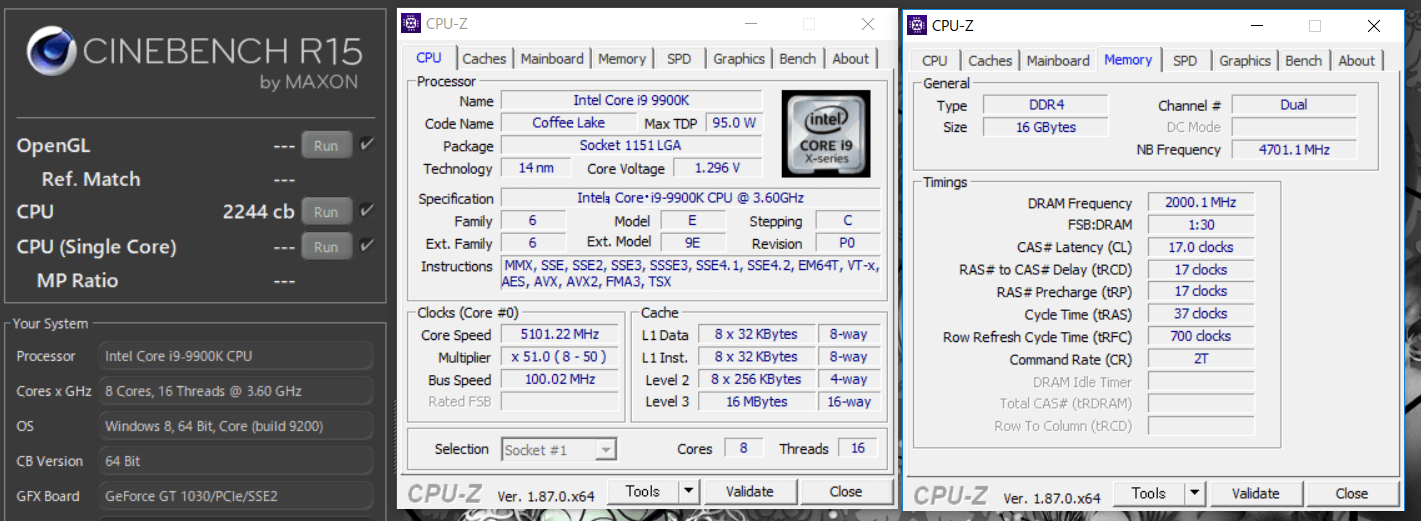
Task: Click Validate in left CPU-Z window
Action: pyautogui.click(x=749, y=491)
